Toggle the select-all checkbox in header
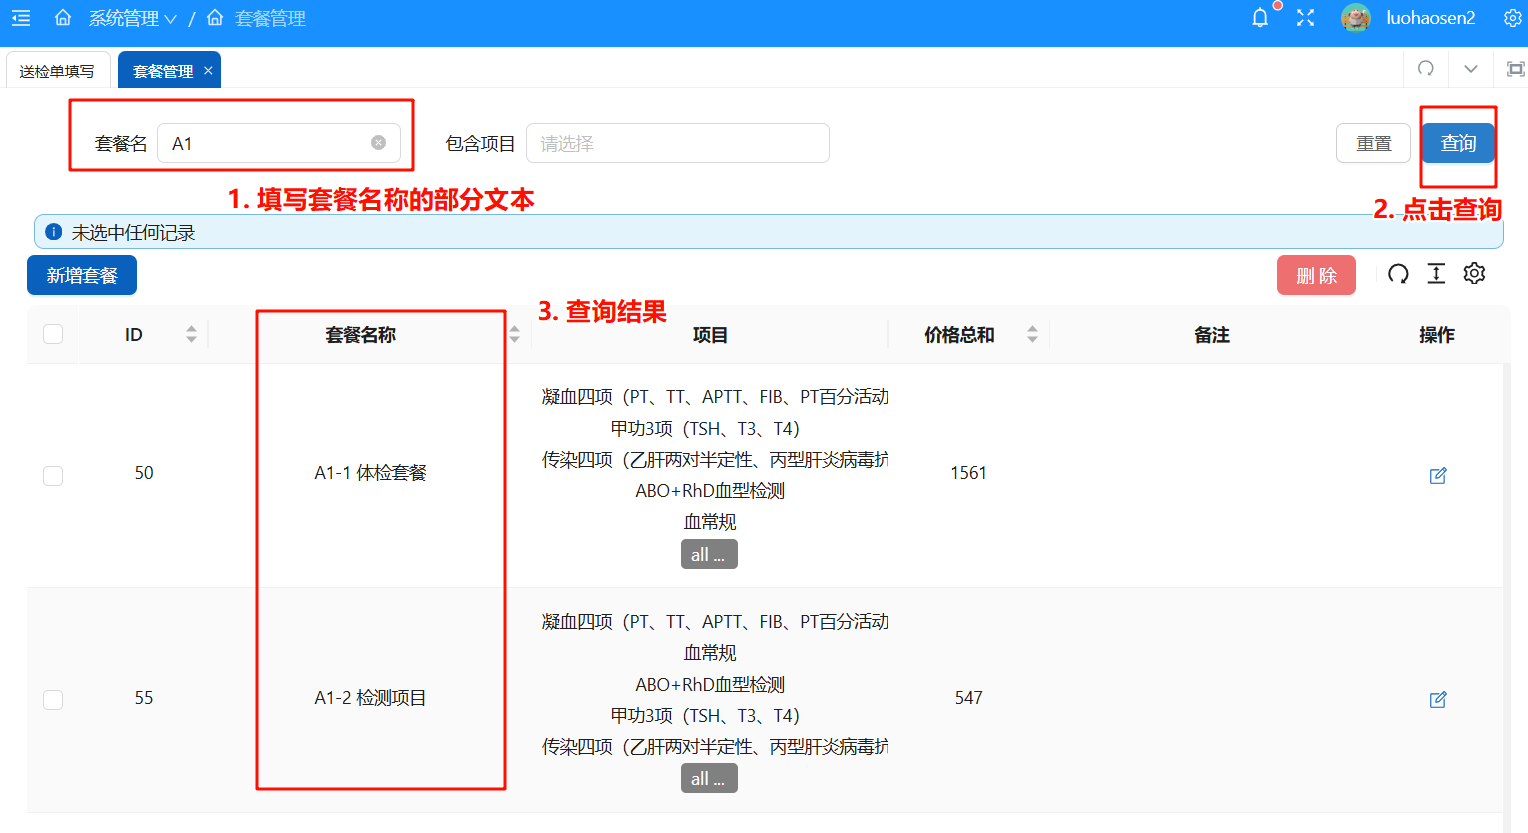Viewport: 1528px width, 833px height. pos(53,334)
